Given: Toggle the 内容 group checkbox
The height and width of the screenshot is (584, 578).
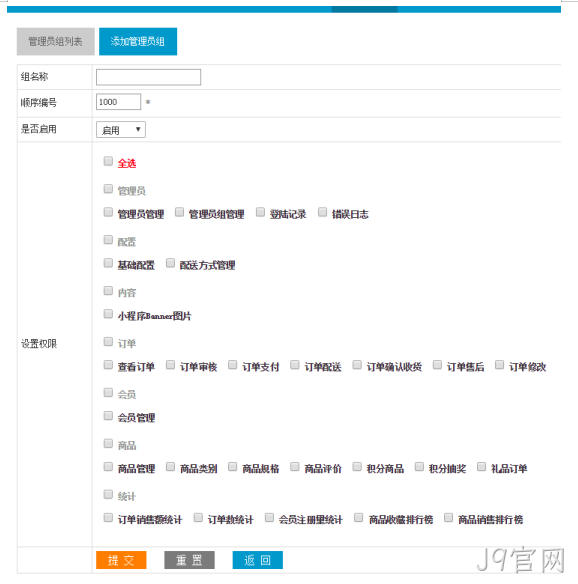Looking at the screenshot, I should [108, 291].
